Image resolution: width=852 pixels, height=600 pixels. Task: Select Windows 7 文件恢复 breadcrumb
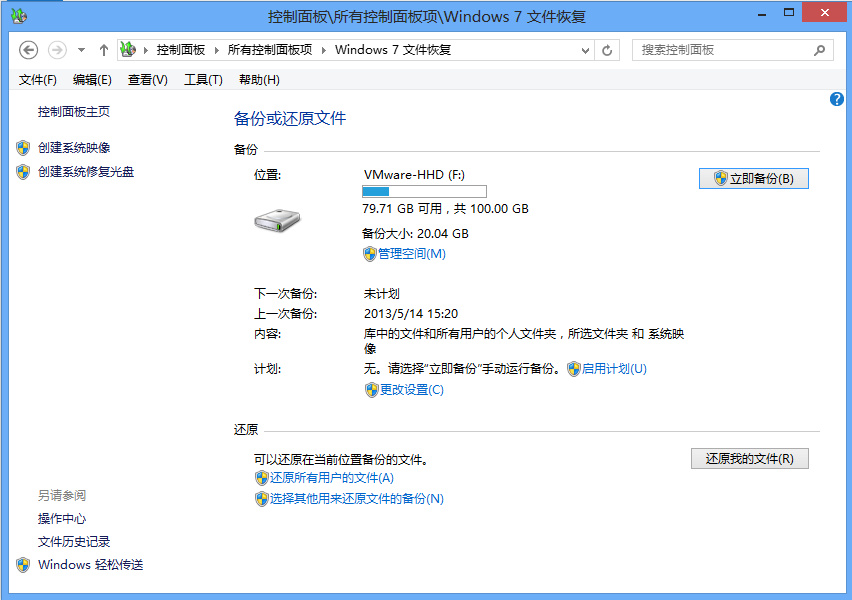[393, 50]
